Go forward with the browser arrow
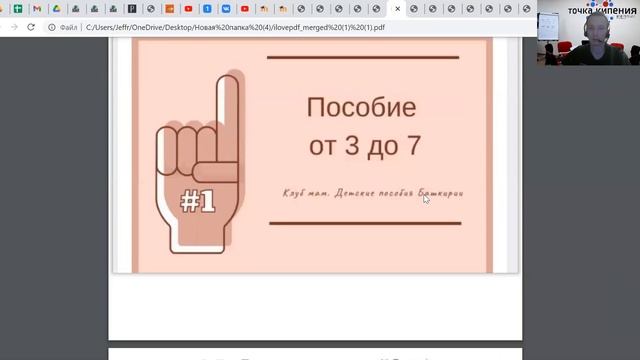The image size is (640, 360). (x=14, y=27)
